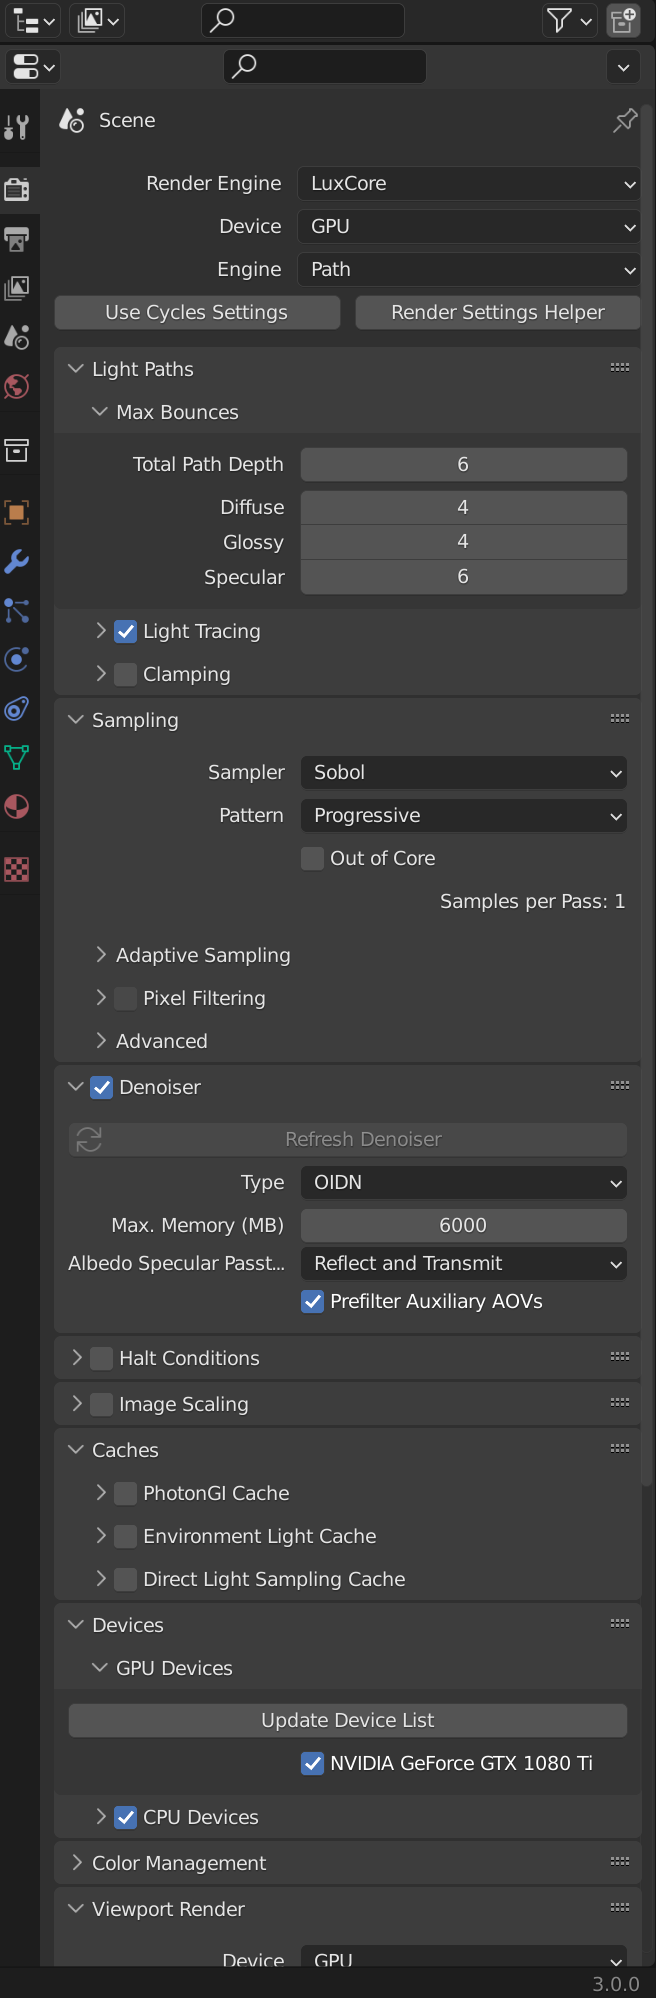Click the pin icon beside Scene
The height and width of the screenshot is (1998, 656).
click(x=625, y=121)
